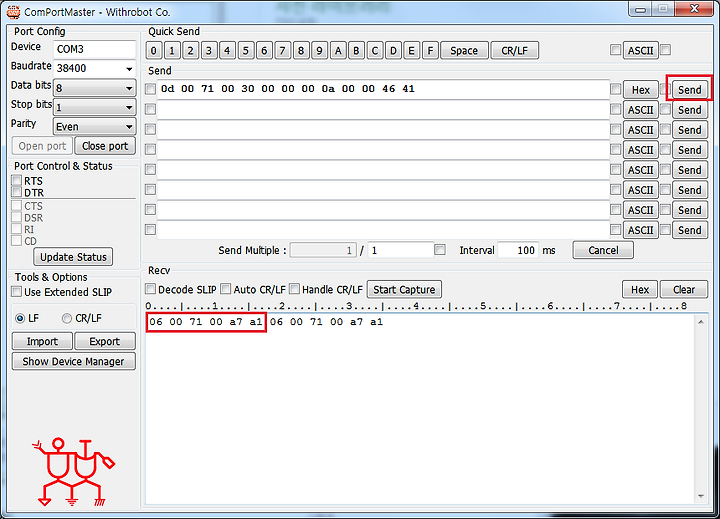Viewport: 720px width, 519px height.
Task: Quick send hex digit 7 button
Action: pos(282,51)
